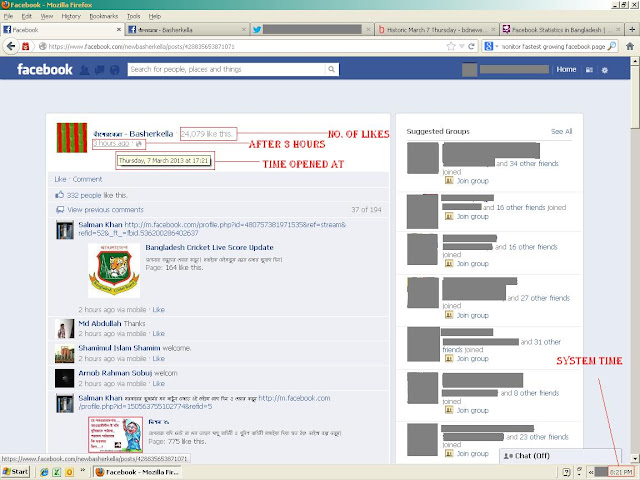Open the Tools menu
Image resolution: width=640 pixels, height=480 pixels.
point(133,16)
